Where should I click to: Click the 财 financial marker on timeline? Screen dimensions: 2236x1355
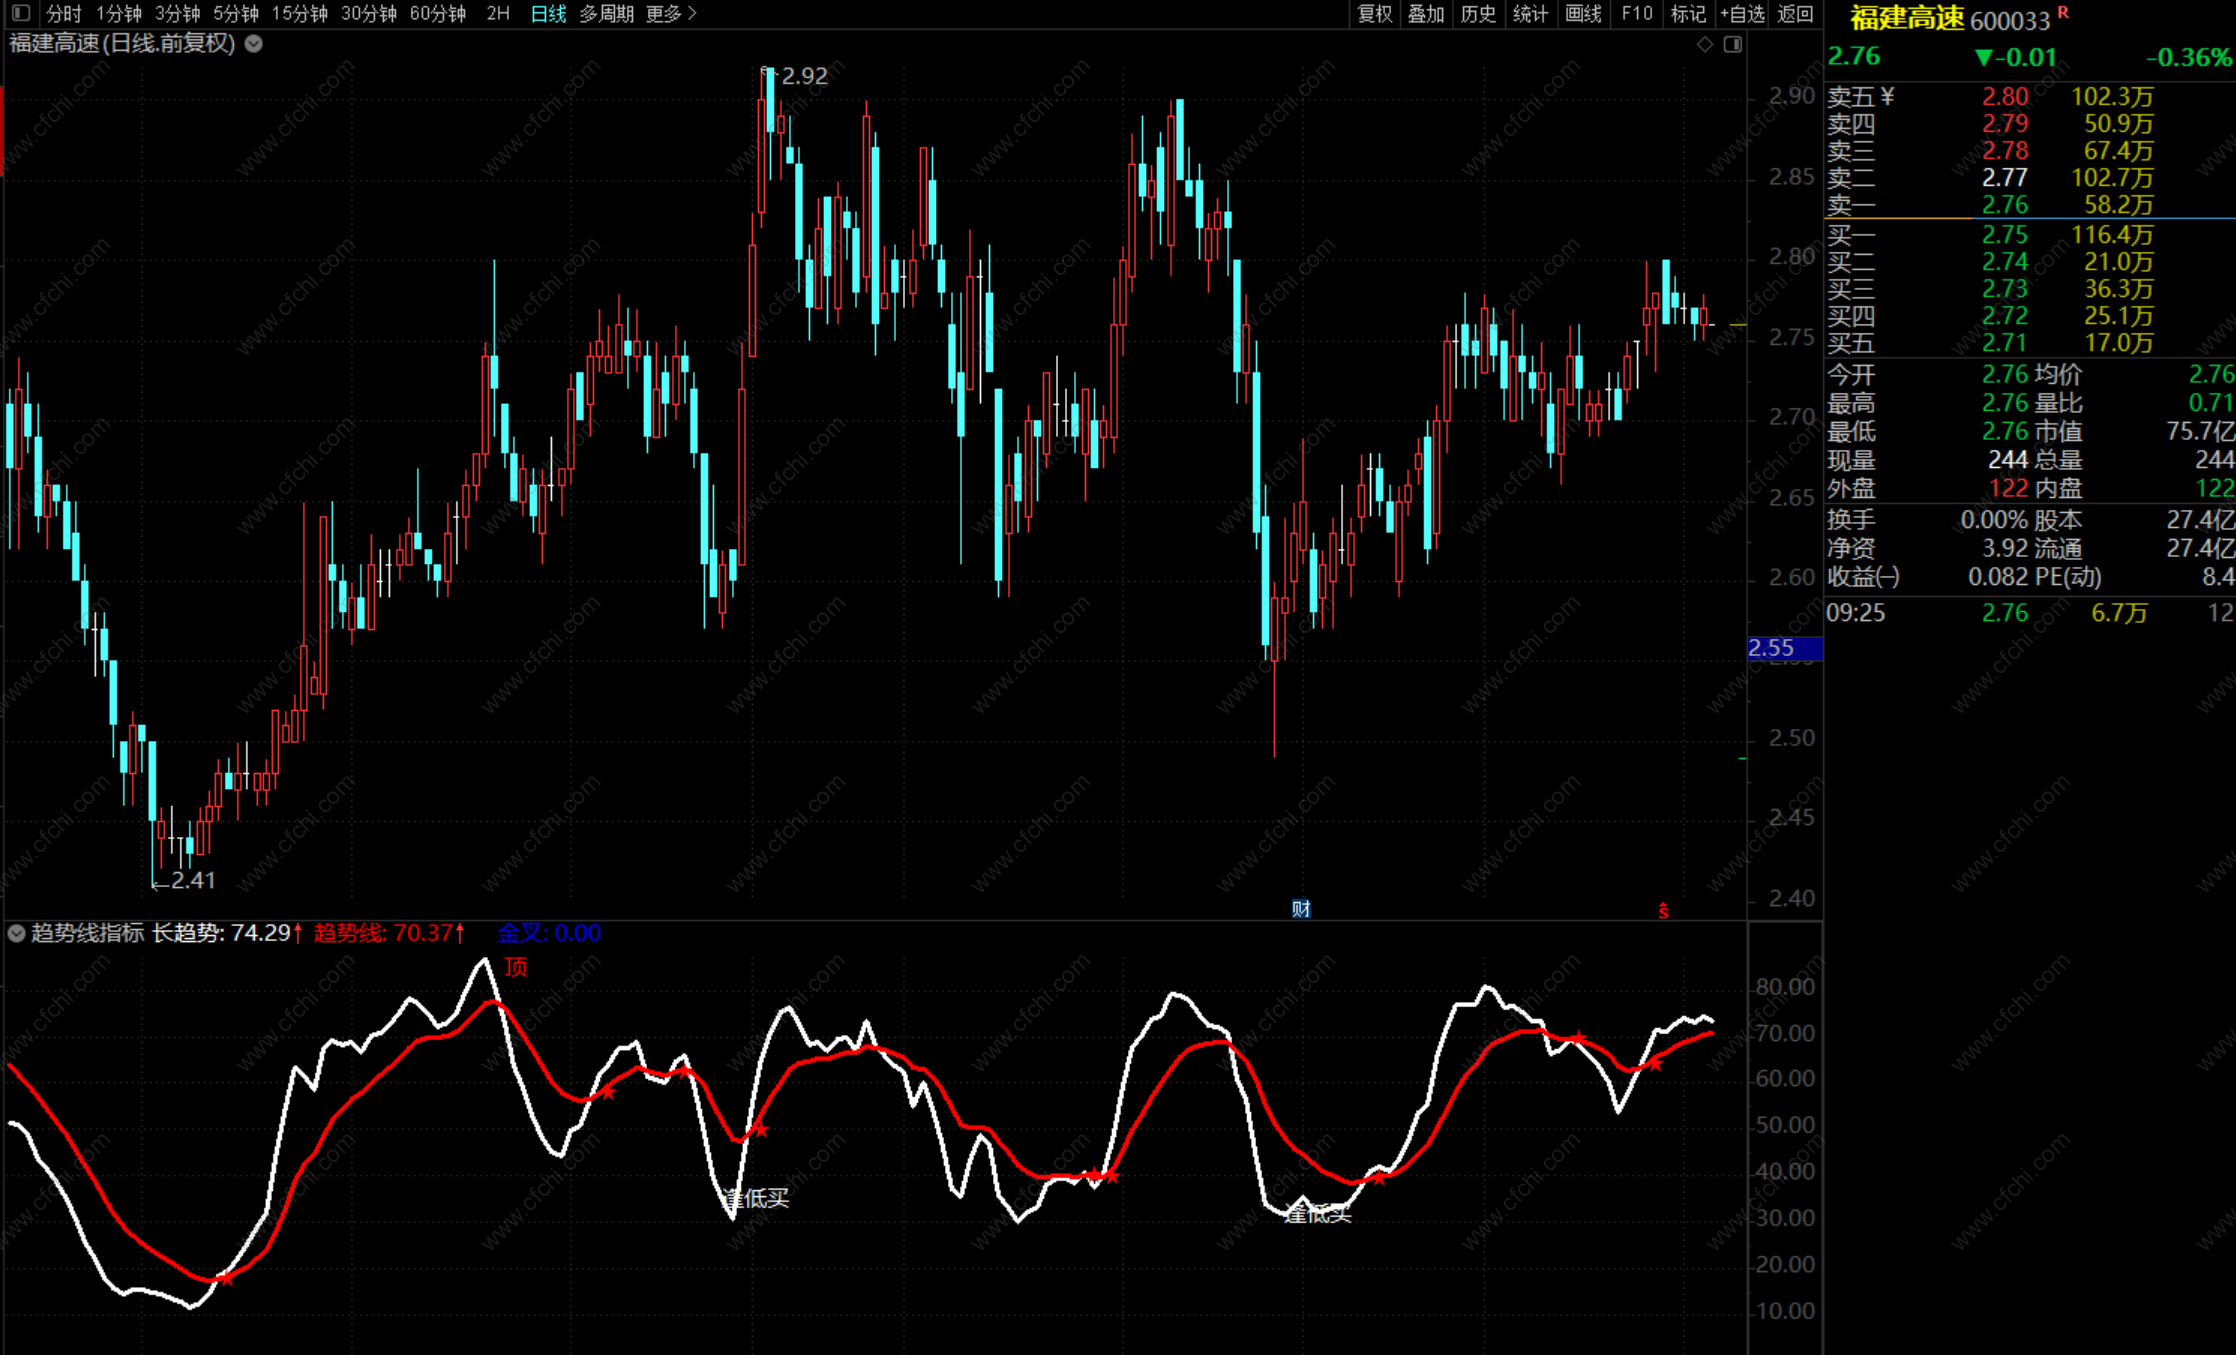point(1300,908)
